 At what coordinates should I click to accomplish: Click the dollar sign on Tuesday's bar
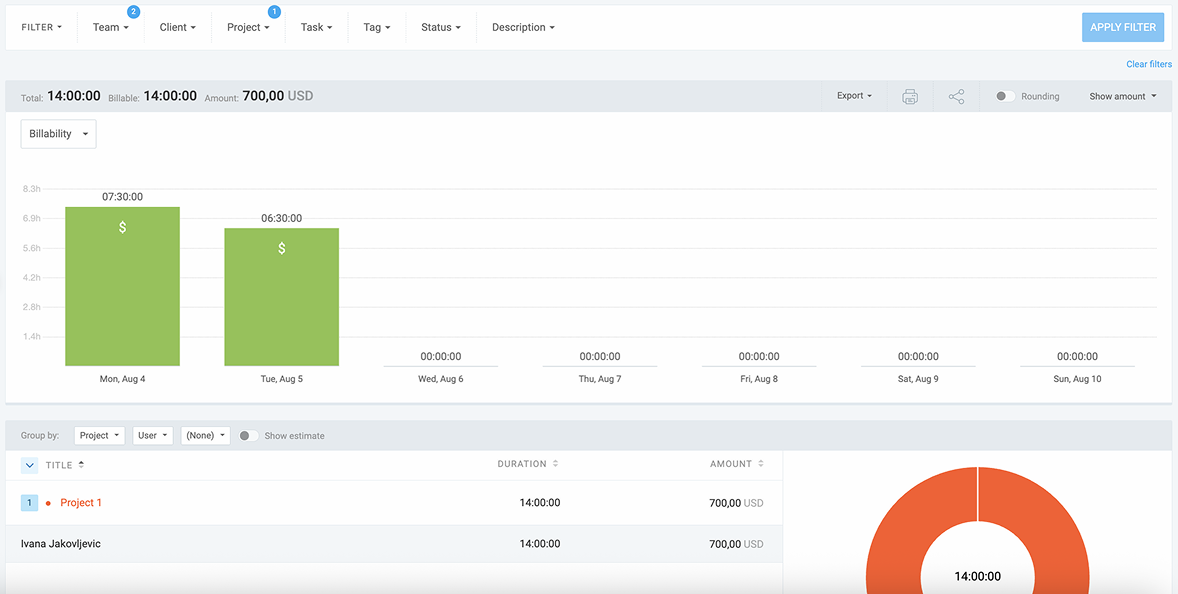282,248
